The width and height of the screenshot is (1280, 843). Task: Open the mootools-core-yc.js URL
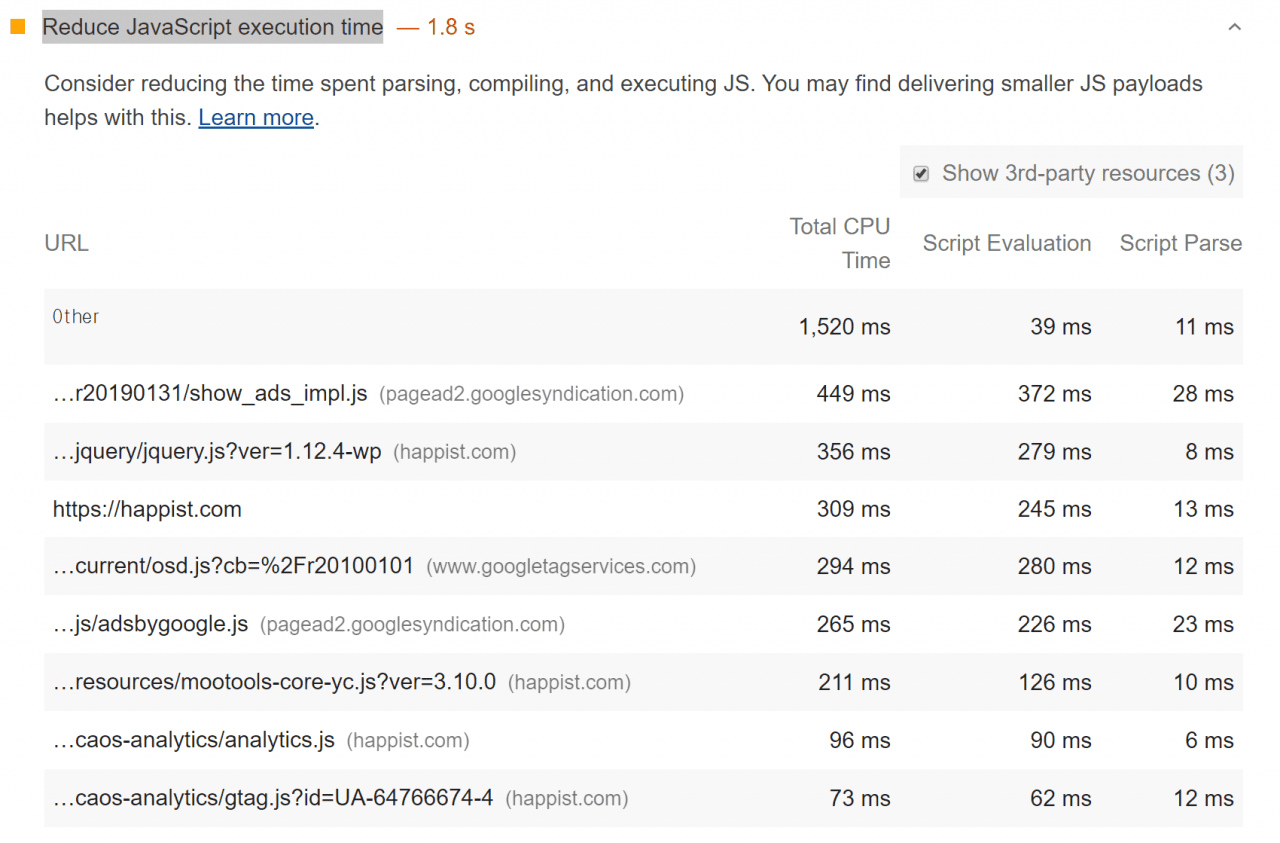coord(274,682)
